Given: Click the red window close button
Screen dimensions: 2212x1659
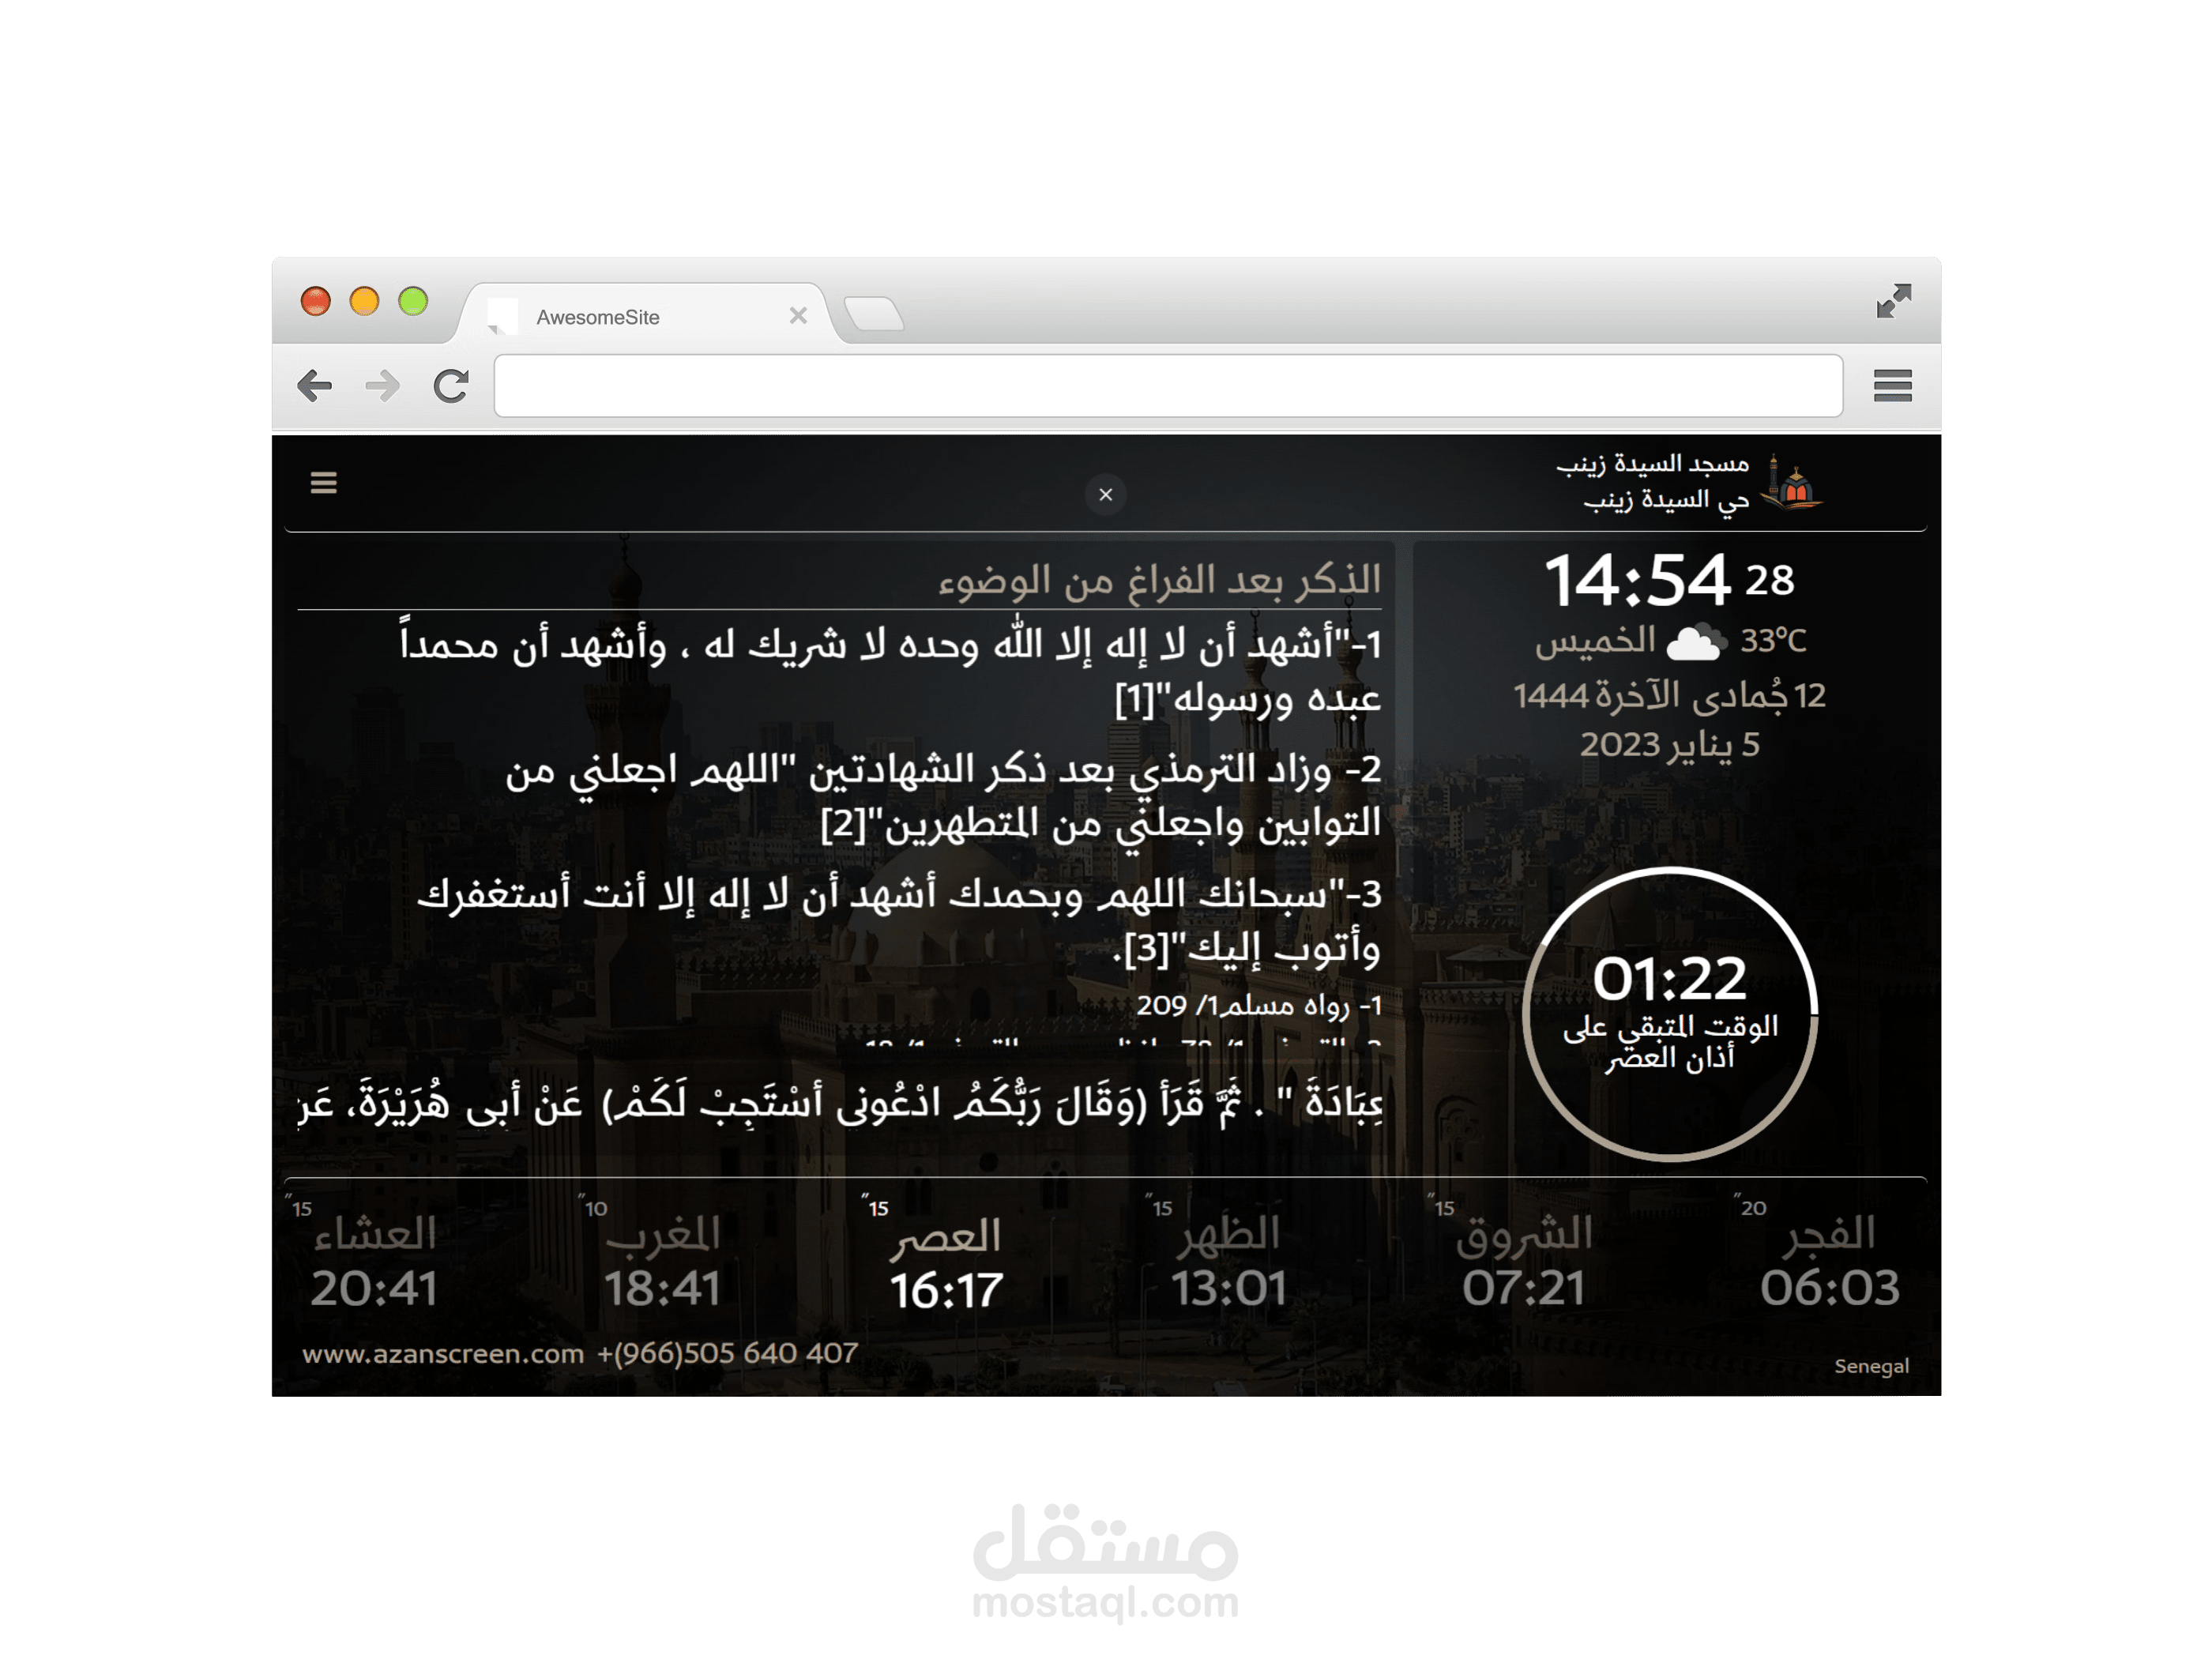Looking at the screenshot, I should (x=316, y=301).
